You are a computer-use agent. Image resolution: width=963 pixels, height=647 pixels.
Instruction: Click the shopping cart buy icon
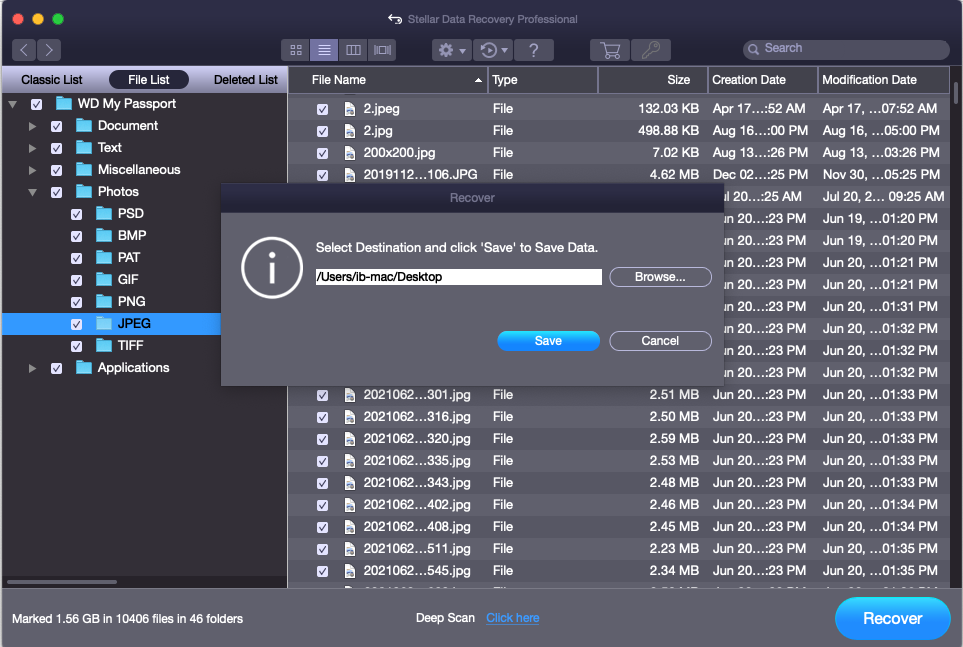609,50
